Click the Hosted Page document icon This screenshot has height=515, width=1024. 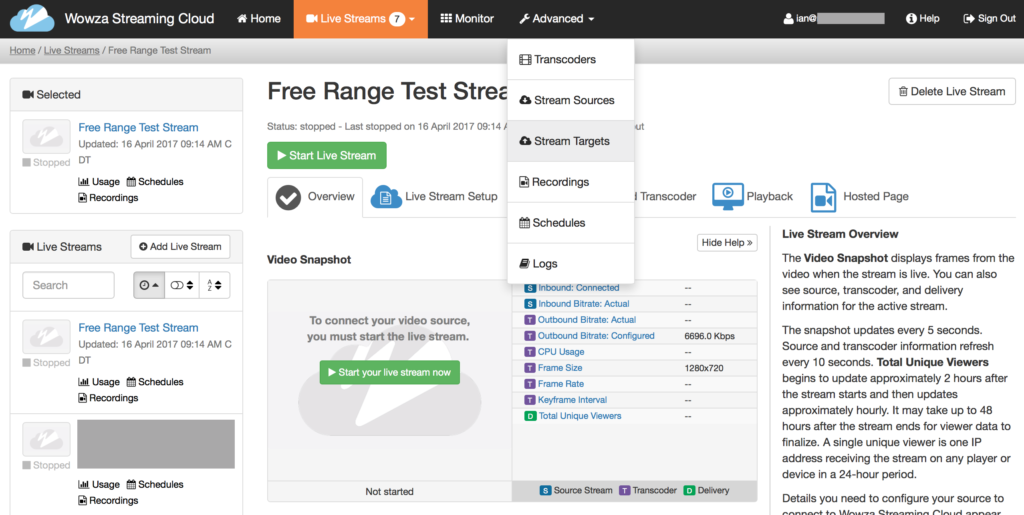point(824,197)
